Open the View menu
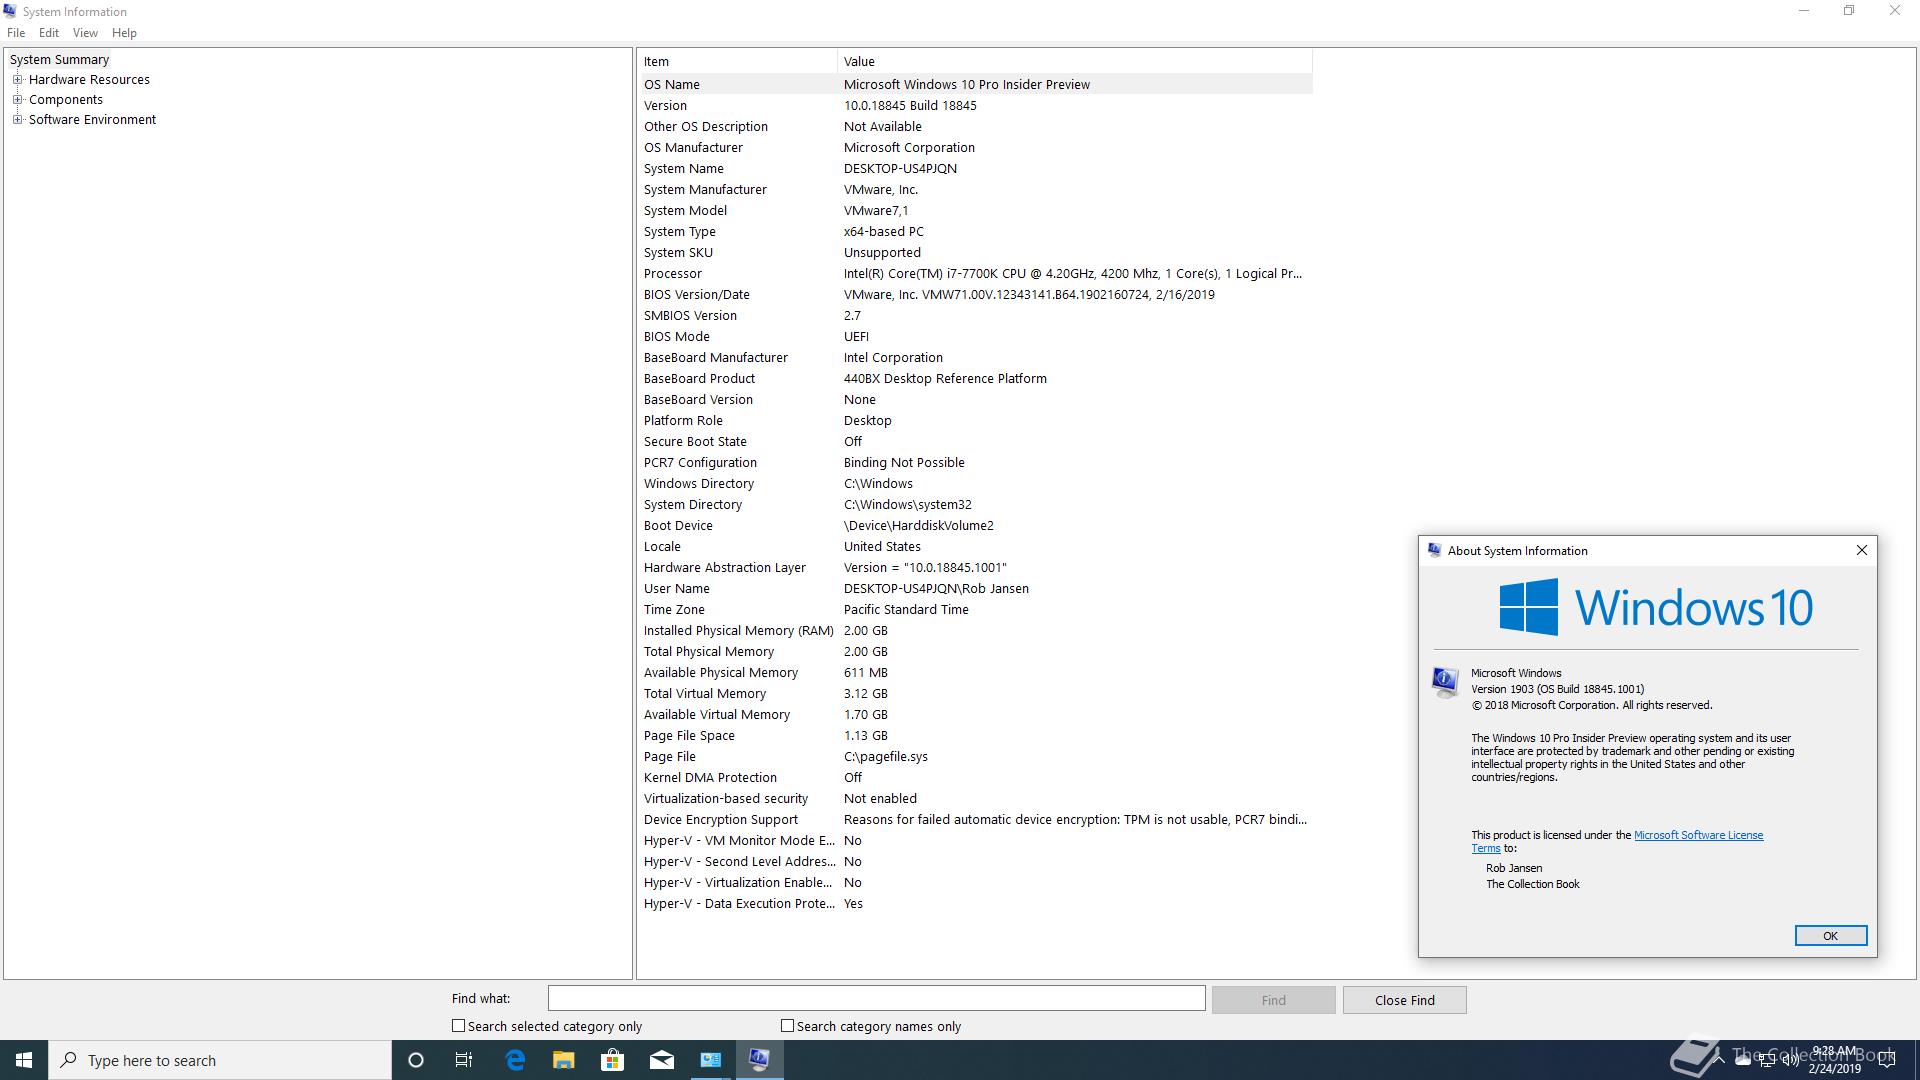The width and height of the screenshot is (1920, 1080). pyautogui.click(x=85, y=33)
